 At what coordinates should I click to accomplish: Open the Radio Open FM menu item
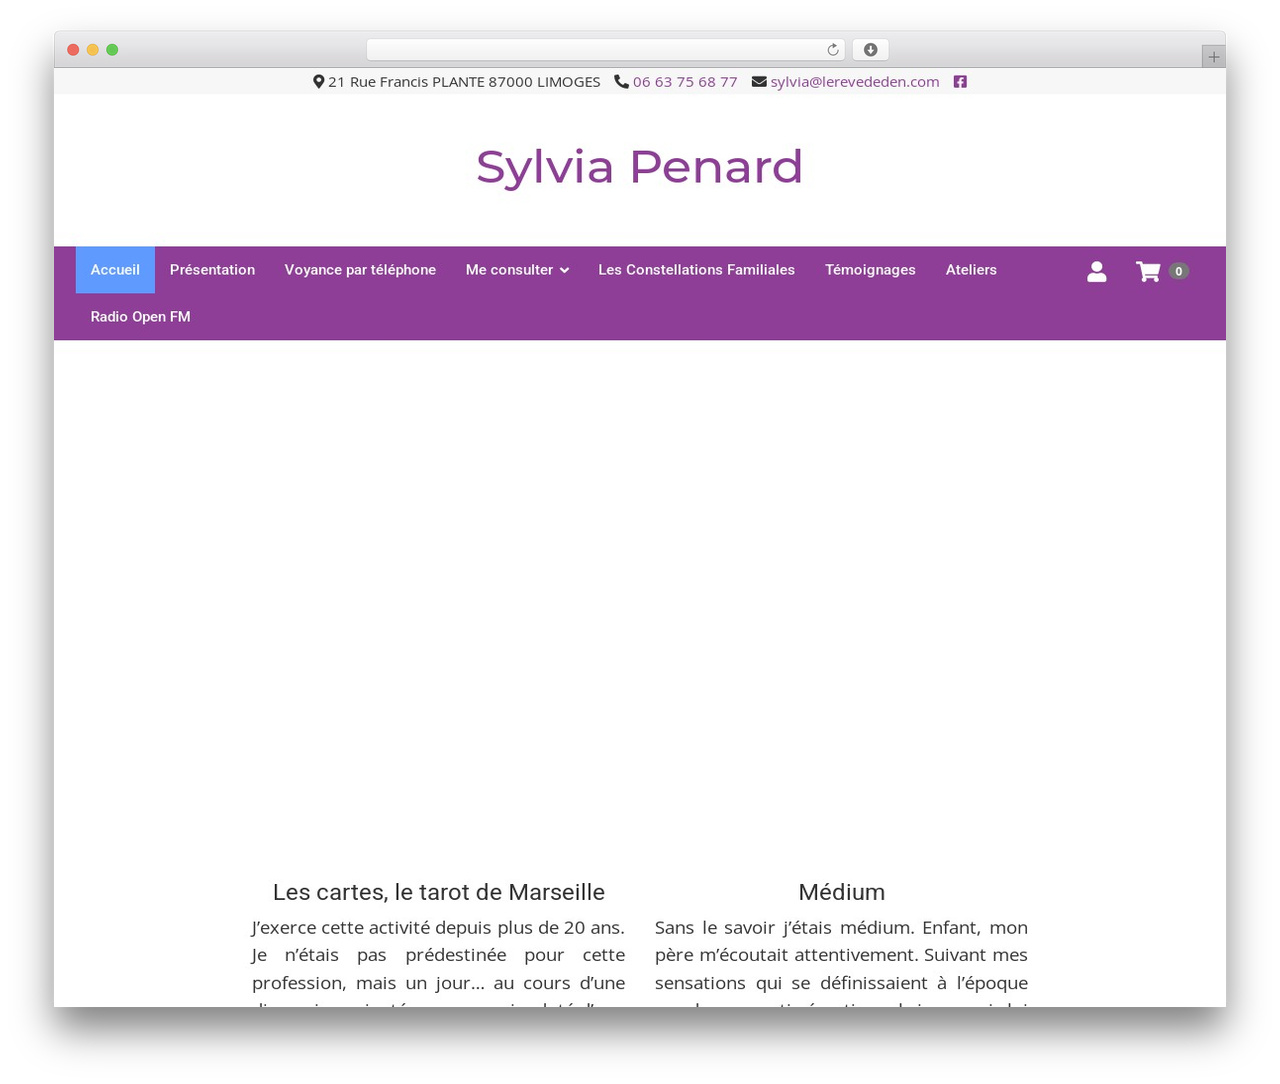click(x=140, y=317)
